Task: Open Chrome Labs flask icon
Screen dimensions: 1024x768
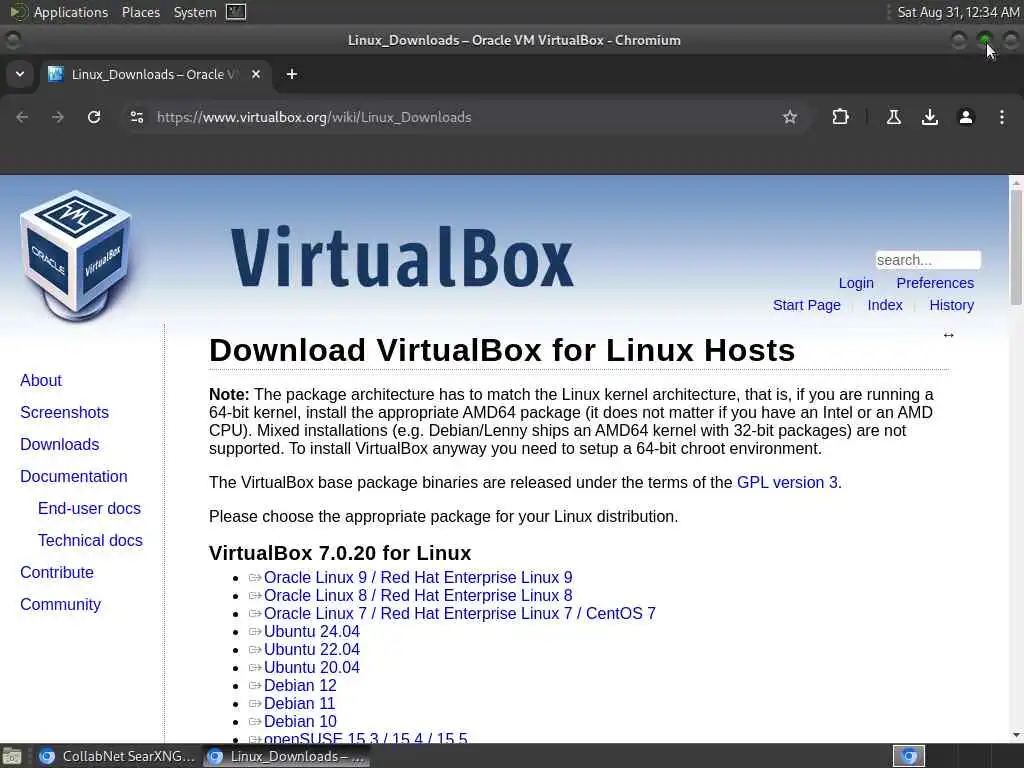Action: pyautogui.click(x=893, y=117)
